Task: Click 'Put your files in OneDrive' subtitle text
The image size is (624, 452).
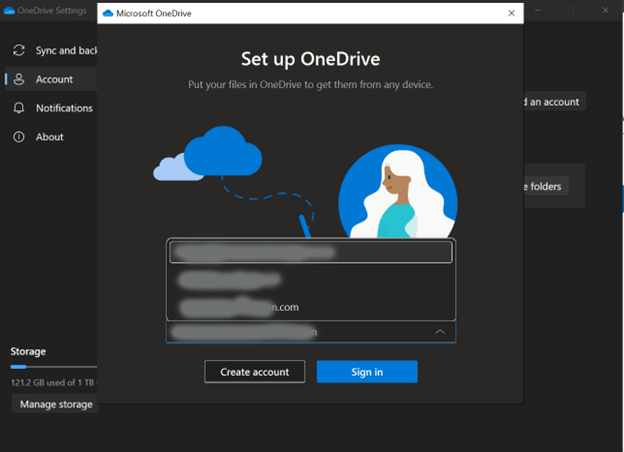Action: tap(310, 84)
